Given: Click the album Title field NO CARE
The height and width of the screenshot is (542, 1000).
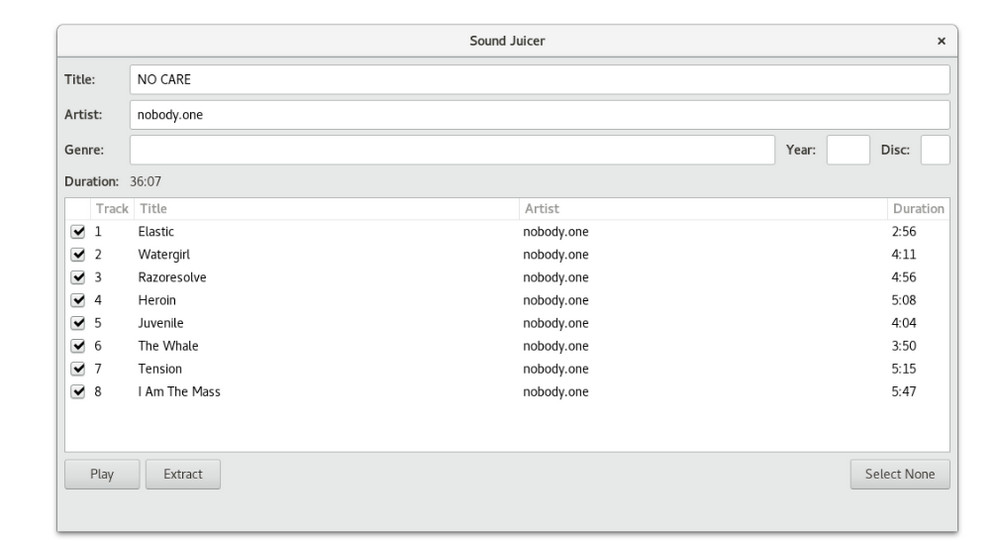Looking at the screenshot, I should pyautogui.click(x=540, y=80).
